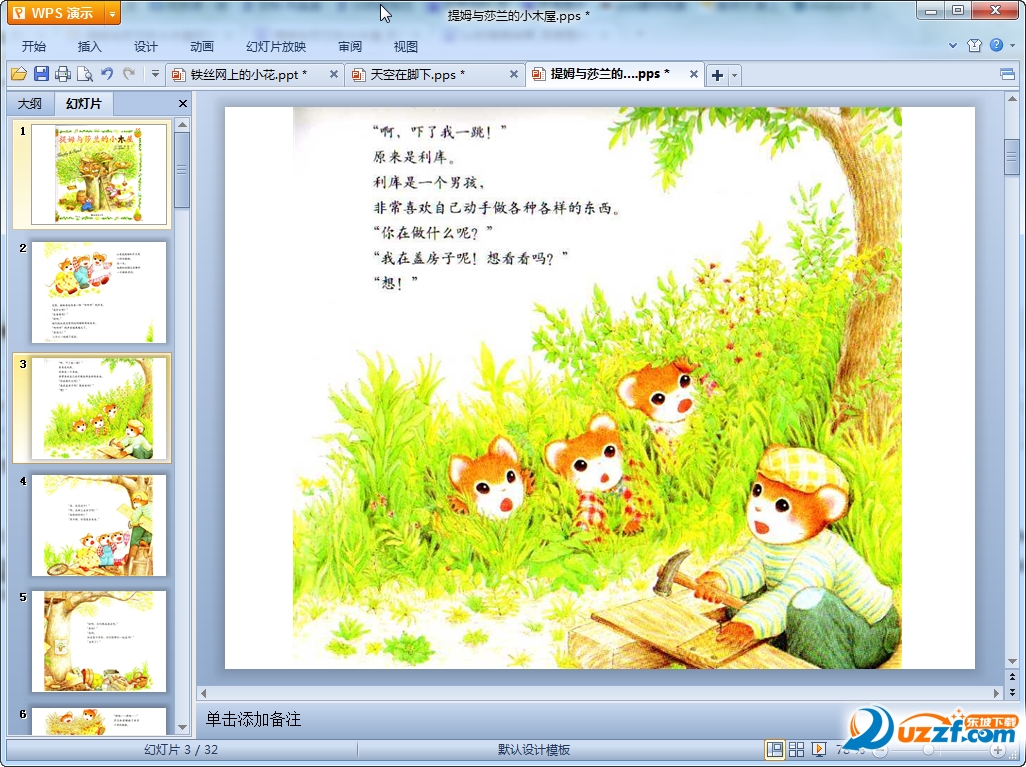Select slide 5 thumbnail

point(99,641)
